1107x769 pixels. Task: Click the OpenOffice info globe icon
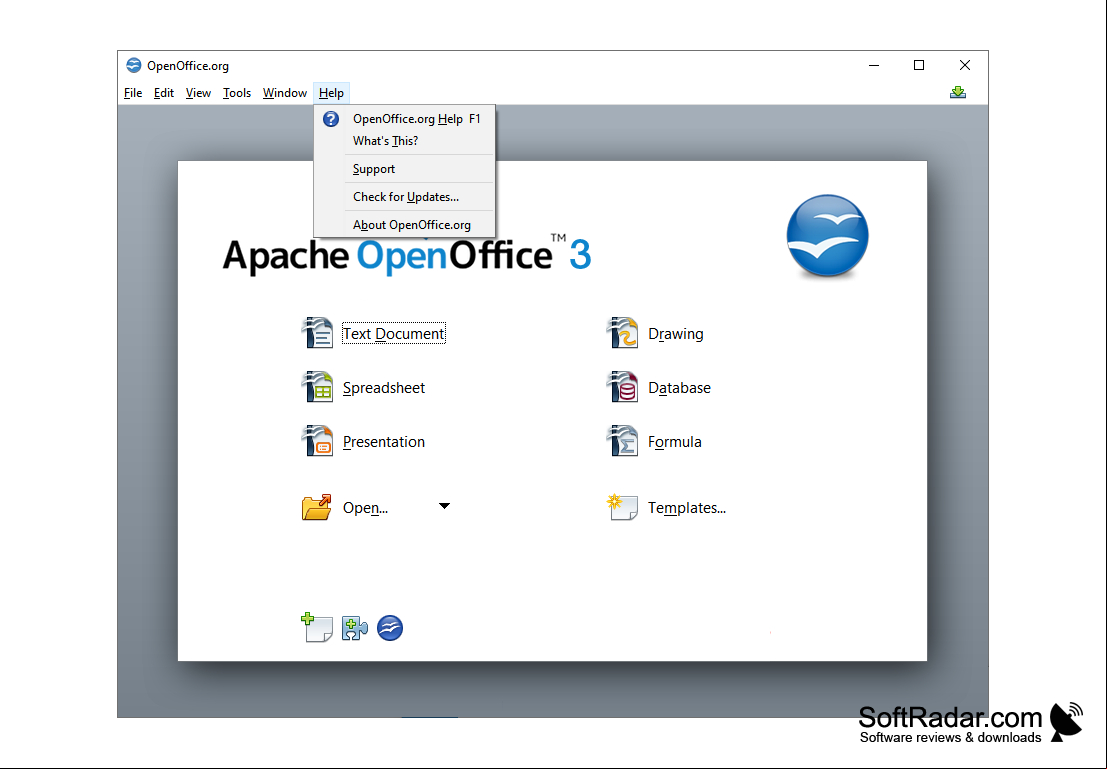(x=390, y=628)
